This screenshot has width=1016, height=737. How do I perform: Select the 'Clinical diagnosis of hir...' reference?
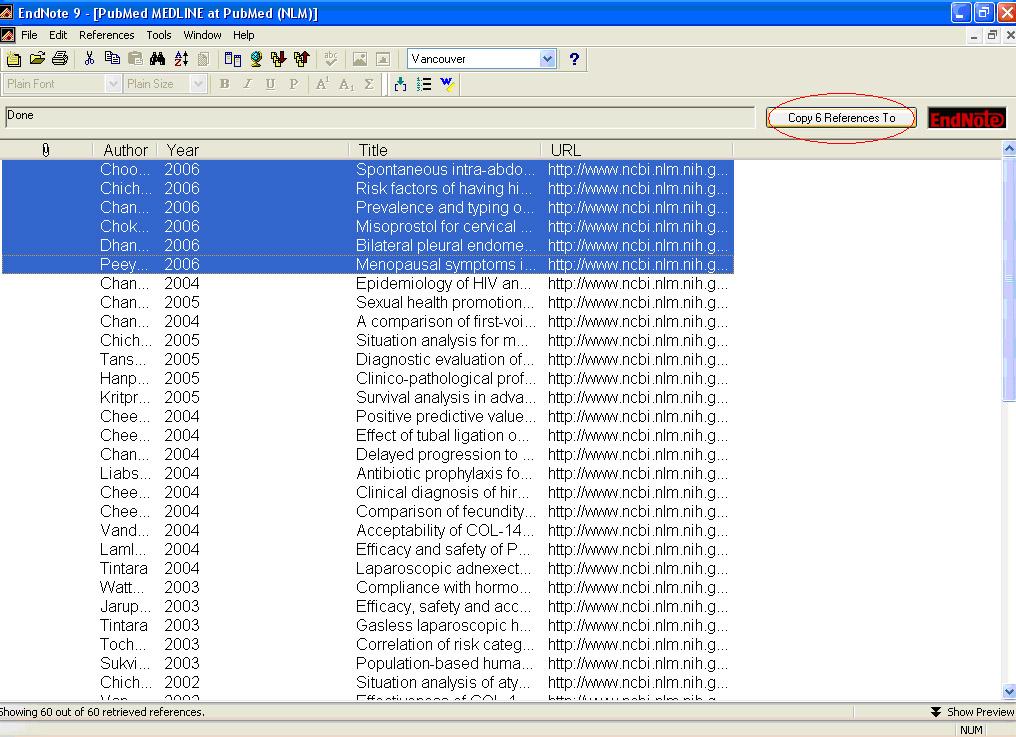[x=367, y=493]
